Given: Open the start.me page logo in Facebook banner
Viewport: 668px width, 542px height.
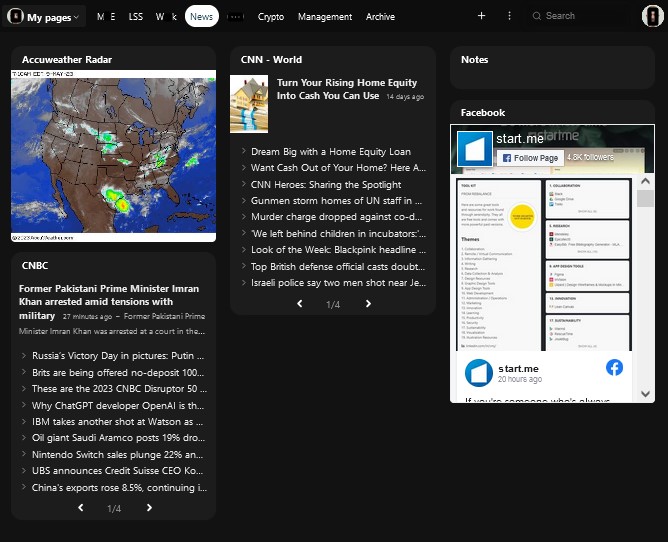Looking at the screenshot, I should [475, 149].
